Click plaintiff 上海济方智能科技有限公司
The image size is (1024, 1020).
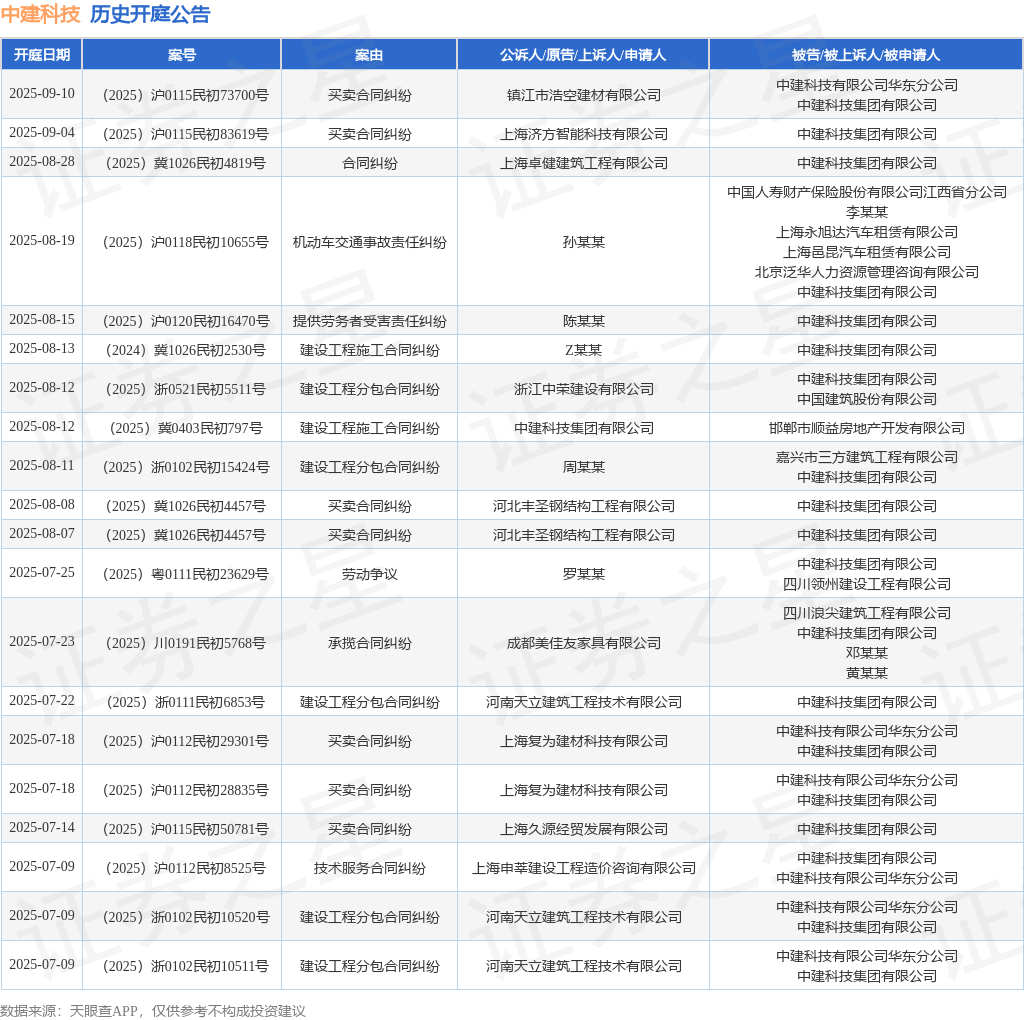584,135
